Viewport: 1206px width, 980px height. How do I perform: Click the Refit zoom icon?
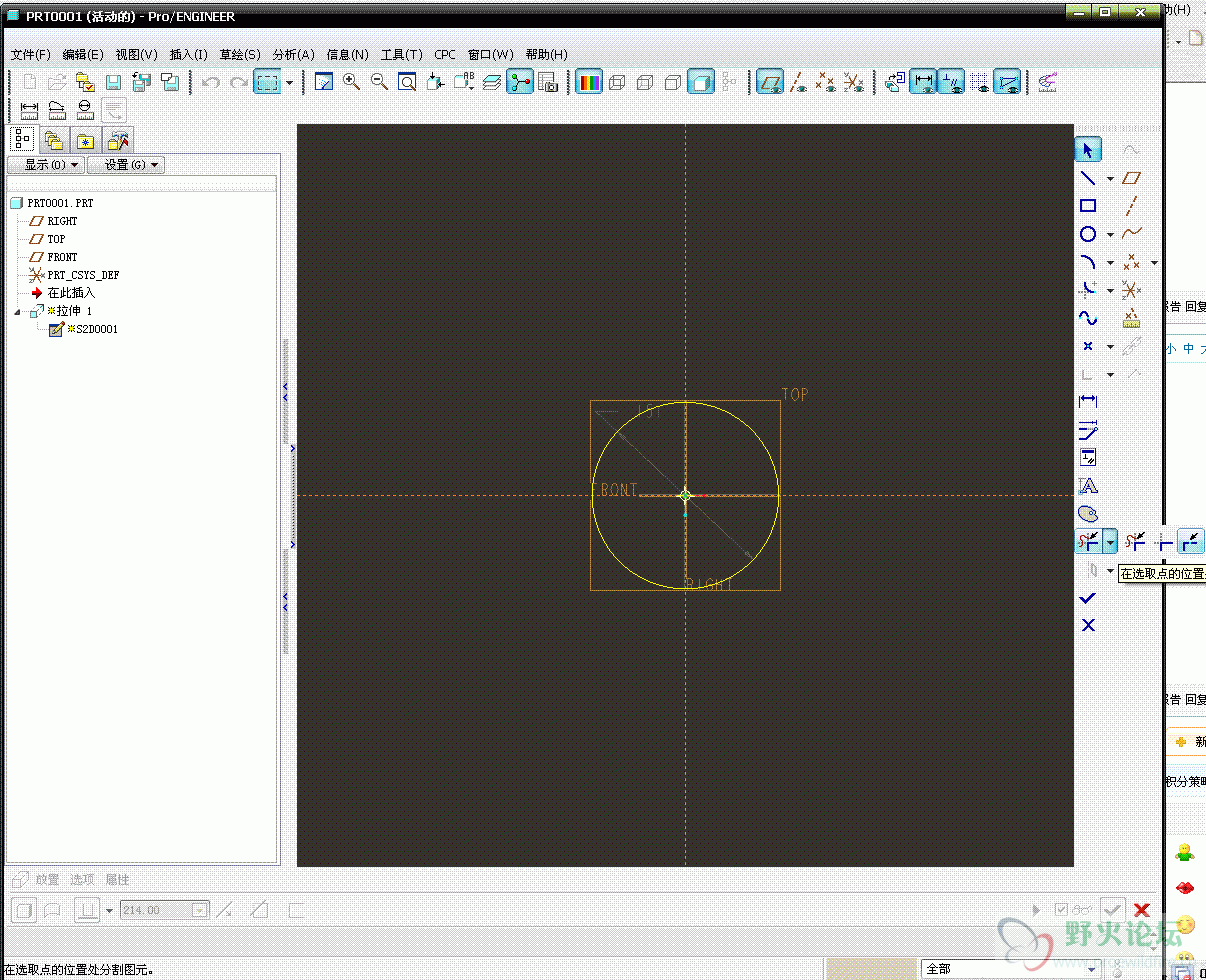(x=408, y=83)
